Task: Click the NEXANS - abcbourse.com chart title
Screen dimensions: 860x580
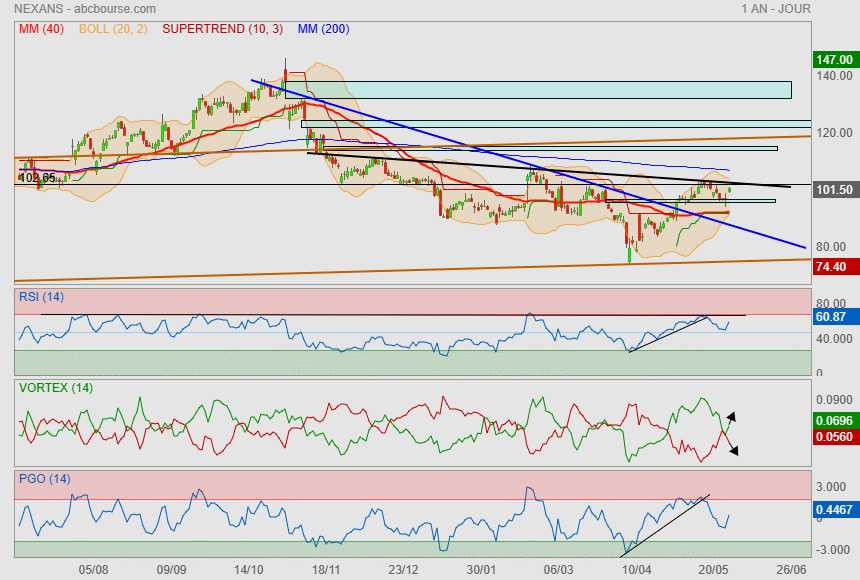Action: pos(85,9)
